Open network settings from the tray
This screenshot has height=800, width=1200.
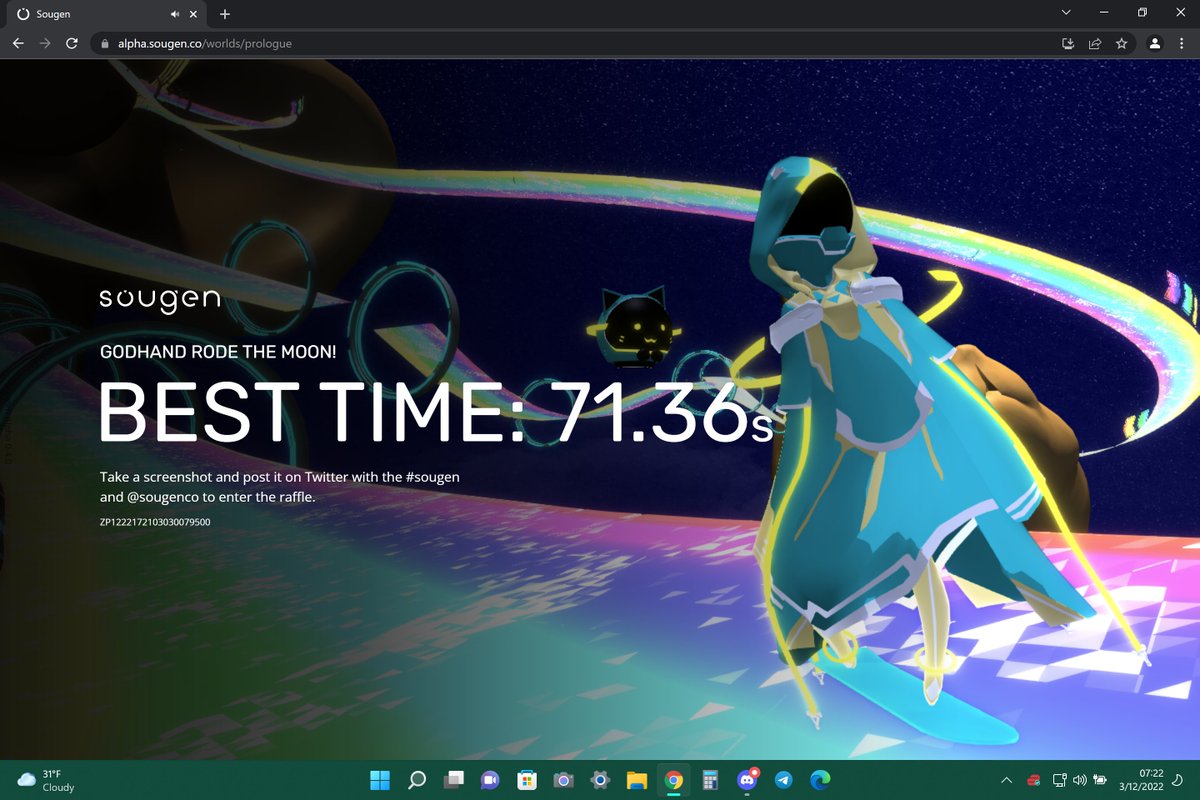pyautogui.click(x=1061, y=780)
